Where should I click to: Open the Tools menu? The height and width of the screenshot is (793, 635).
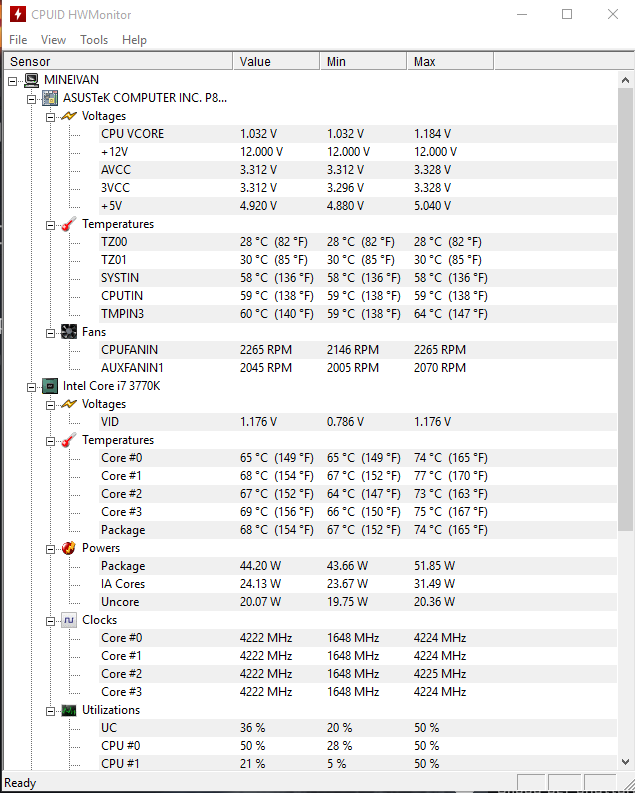coord(94,39)
